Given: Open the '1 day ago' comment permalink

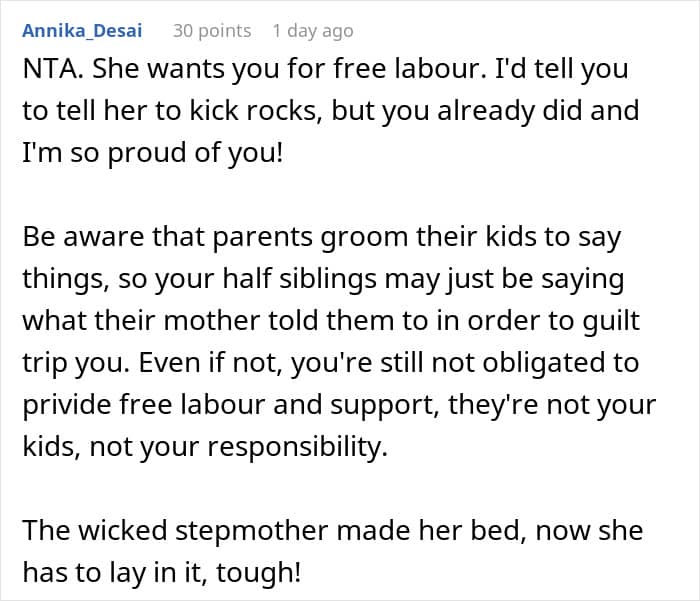Looking at the screenshot, I should point(313,31).
